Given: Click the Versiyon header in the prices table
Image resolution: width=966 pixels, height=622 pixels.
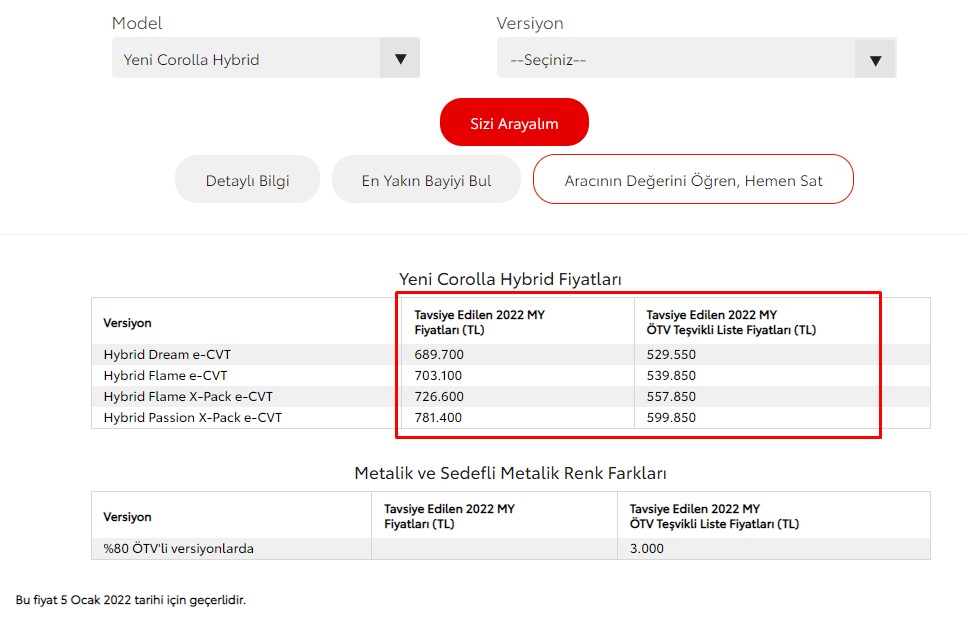Looking at the screenshot, I should 127,323.
